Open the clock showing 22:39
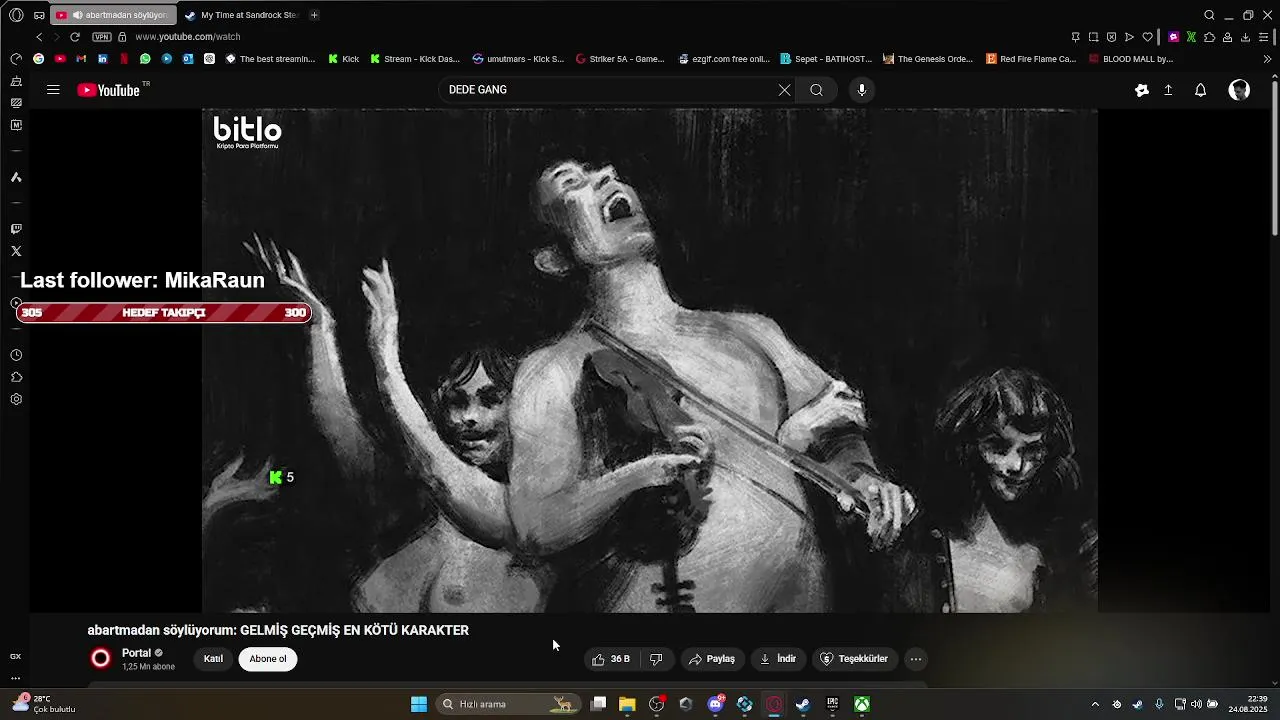1280x720 pixels. click(x=1249, y=704)
